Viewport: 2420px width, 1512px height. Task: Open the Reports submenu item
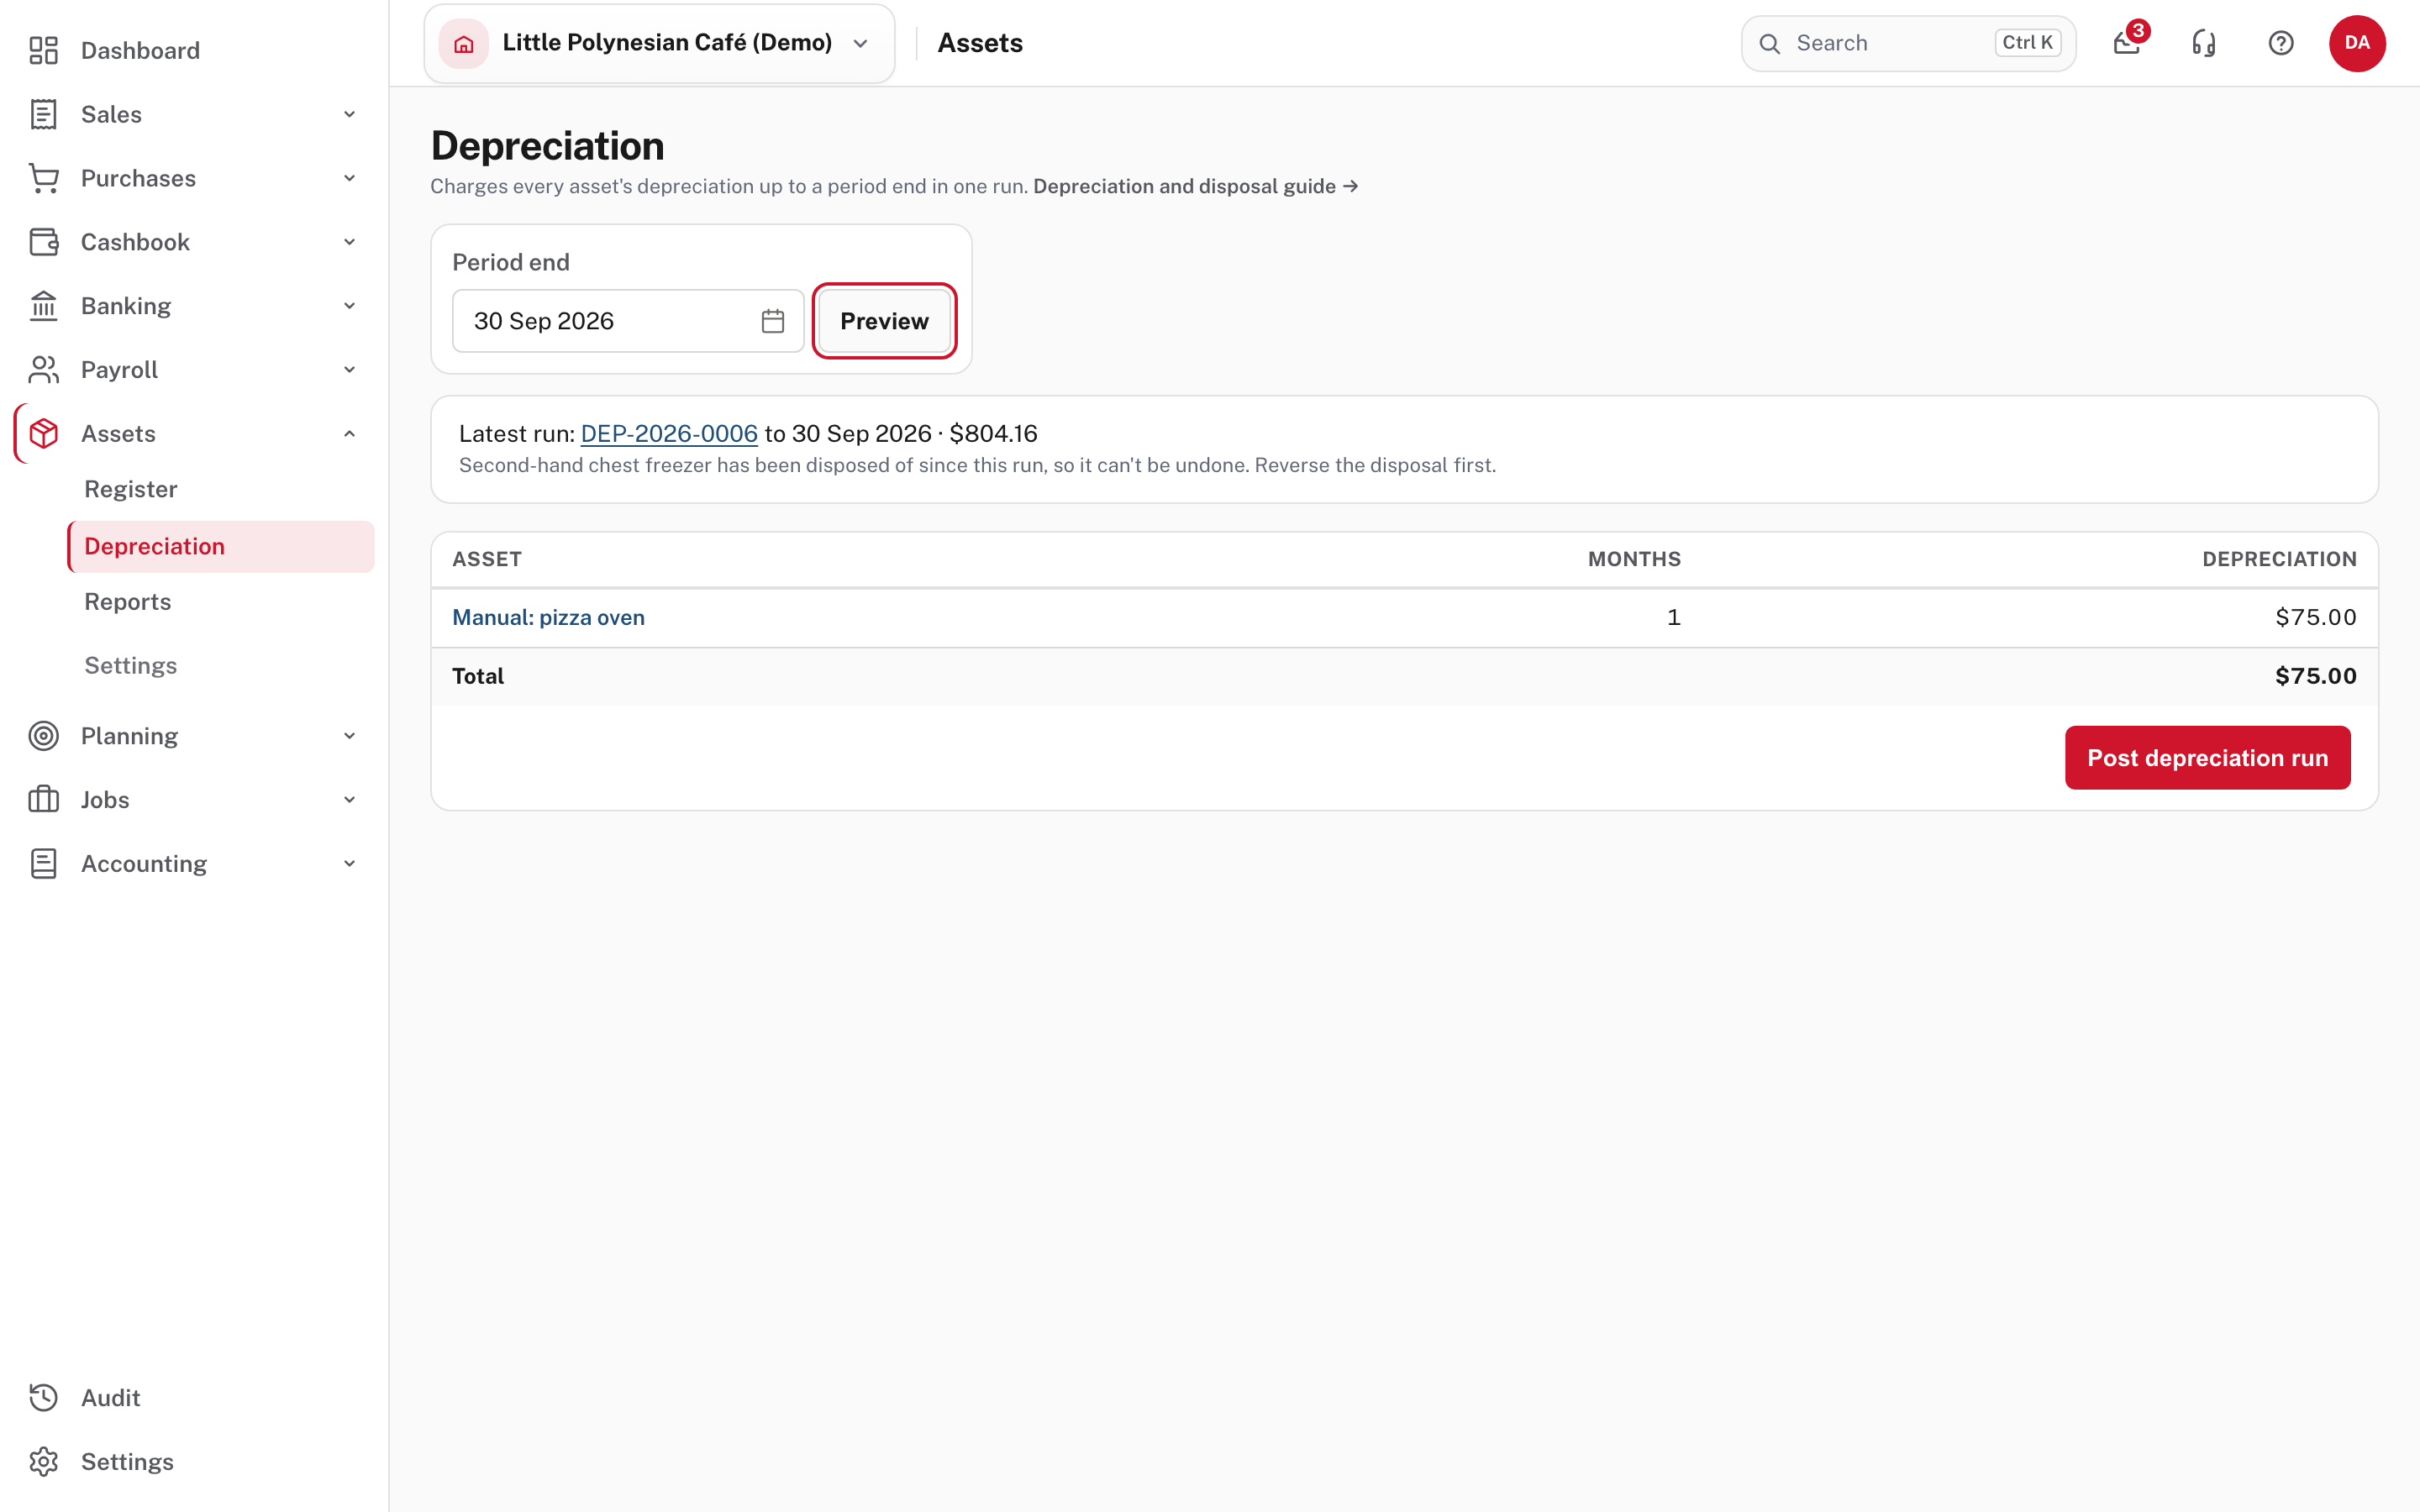click(x=128, y=601)
